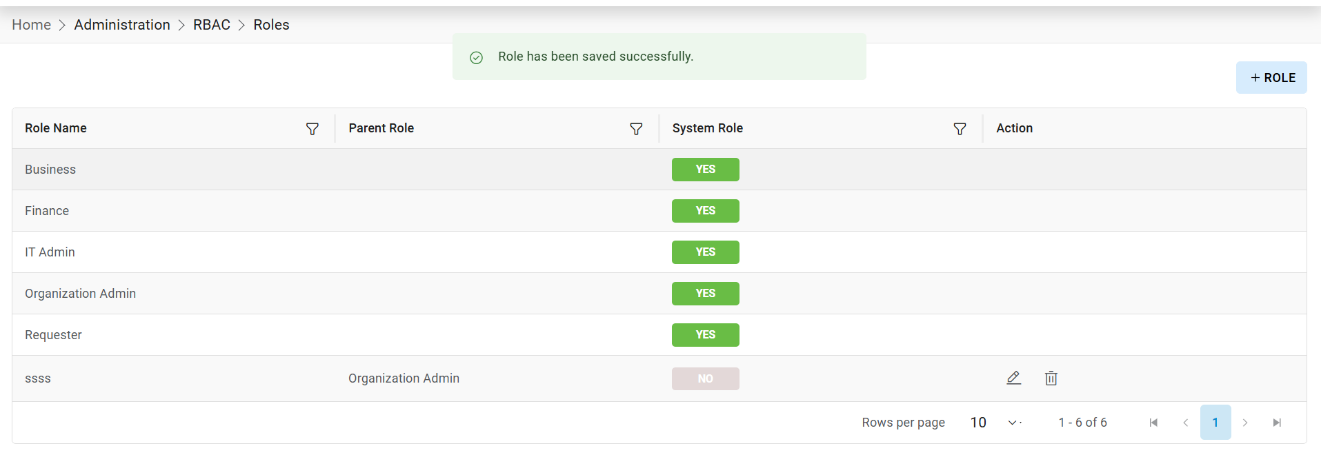
Task: Click the YES badge for Business role
Action: (705, 170)
